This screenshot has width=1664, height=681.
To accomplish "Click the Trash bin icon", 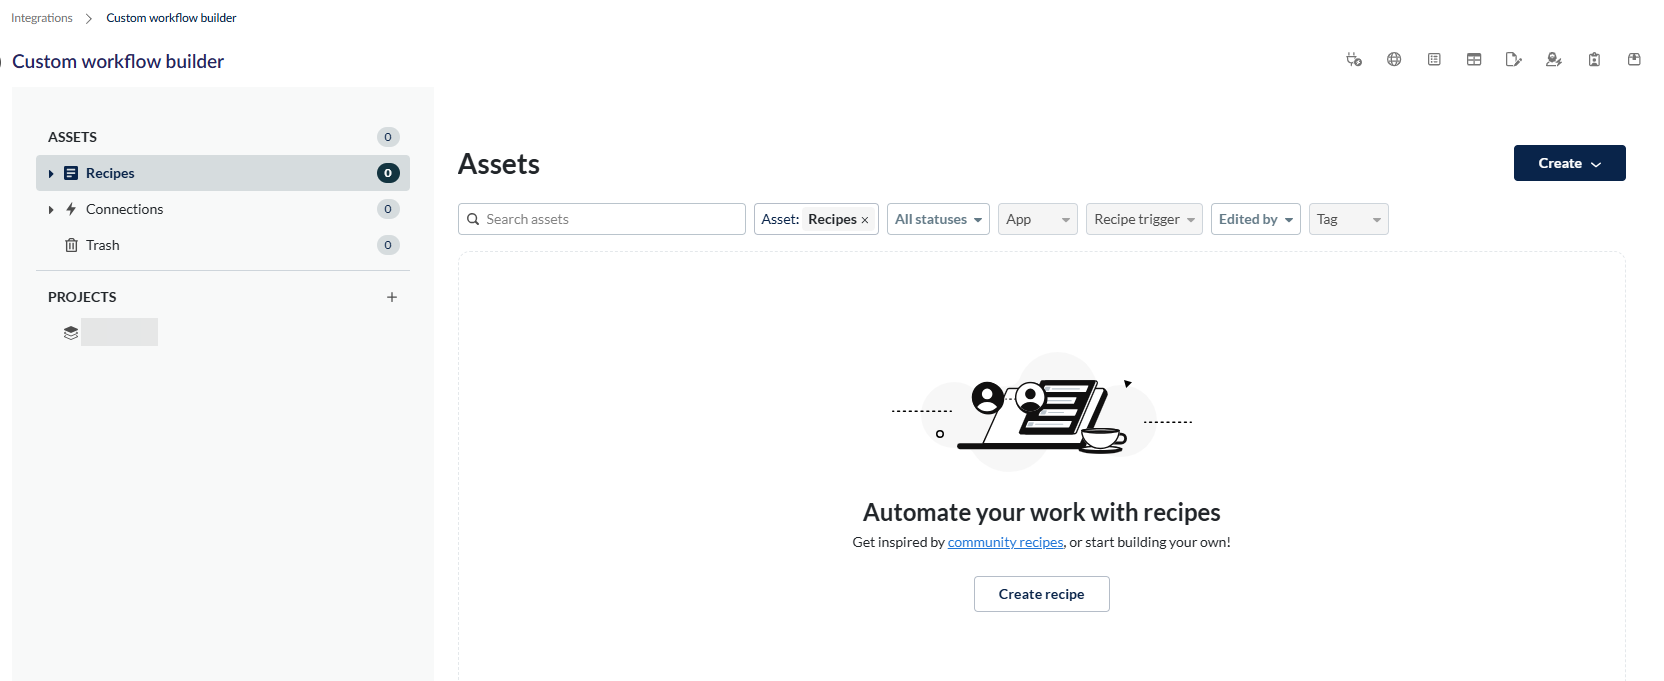I will coord(71,245).
